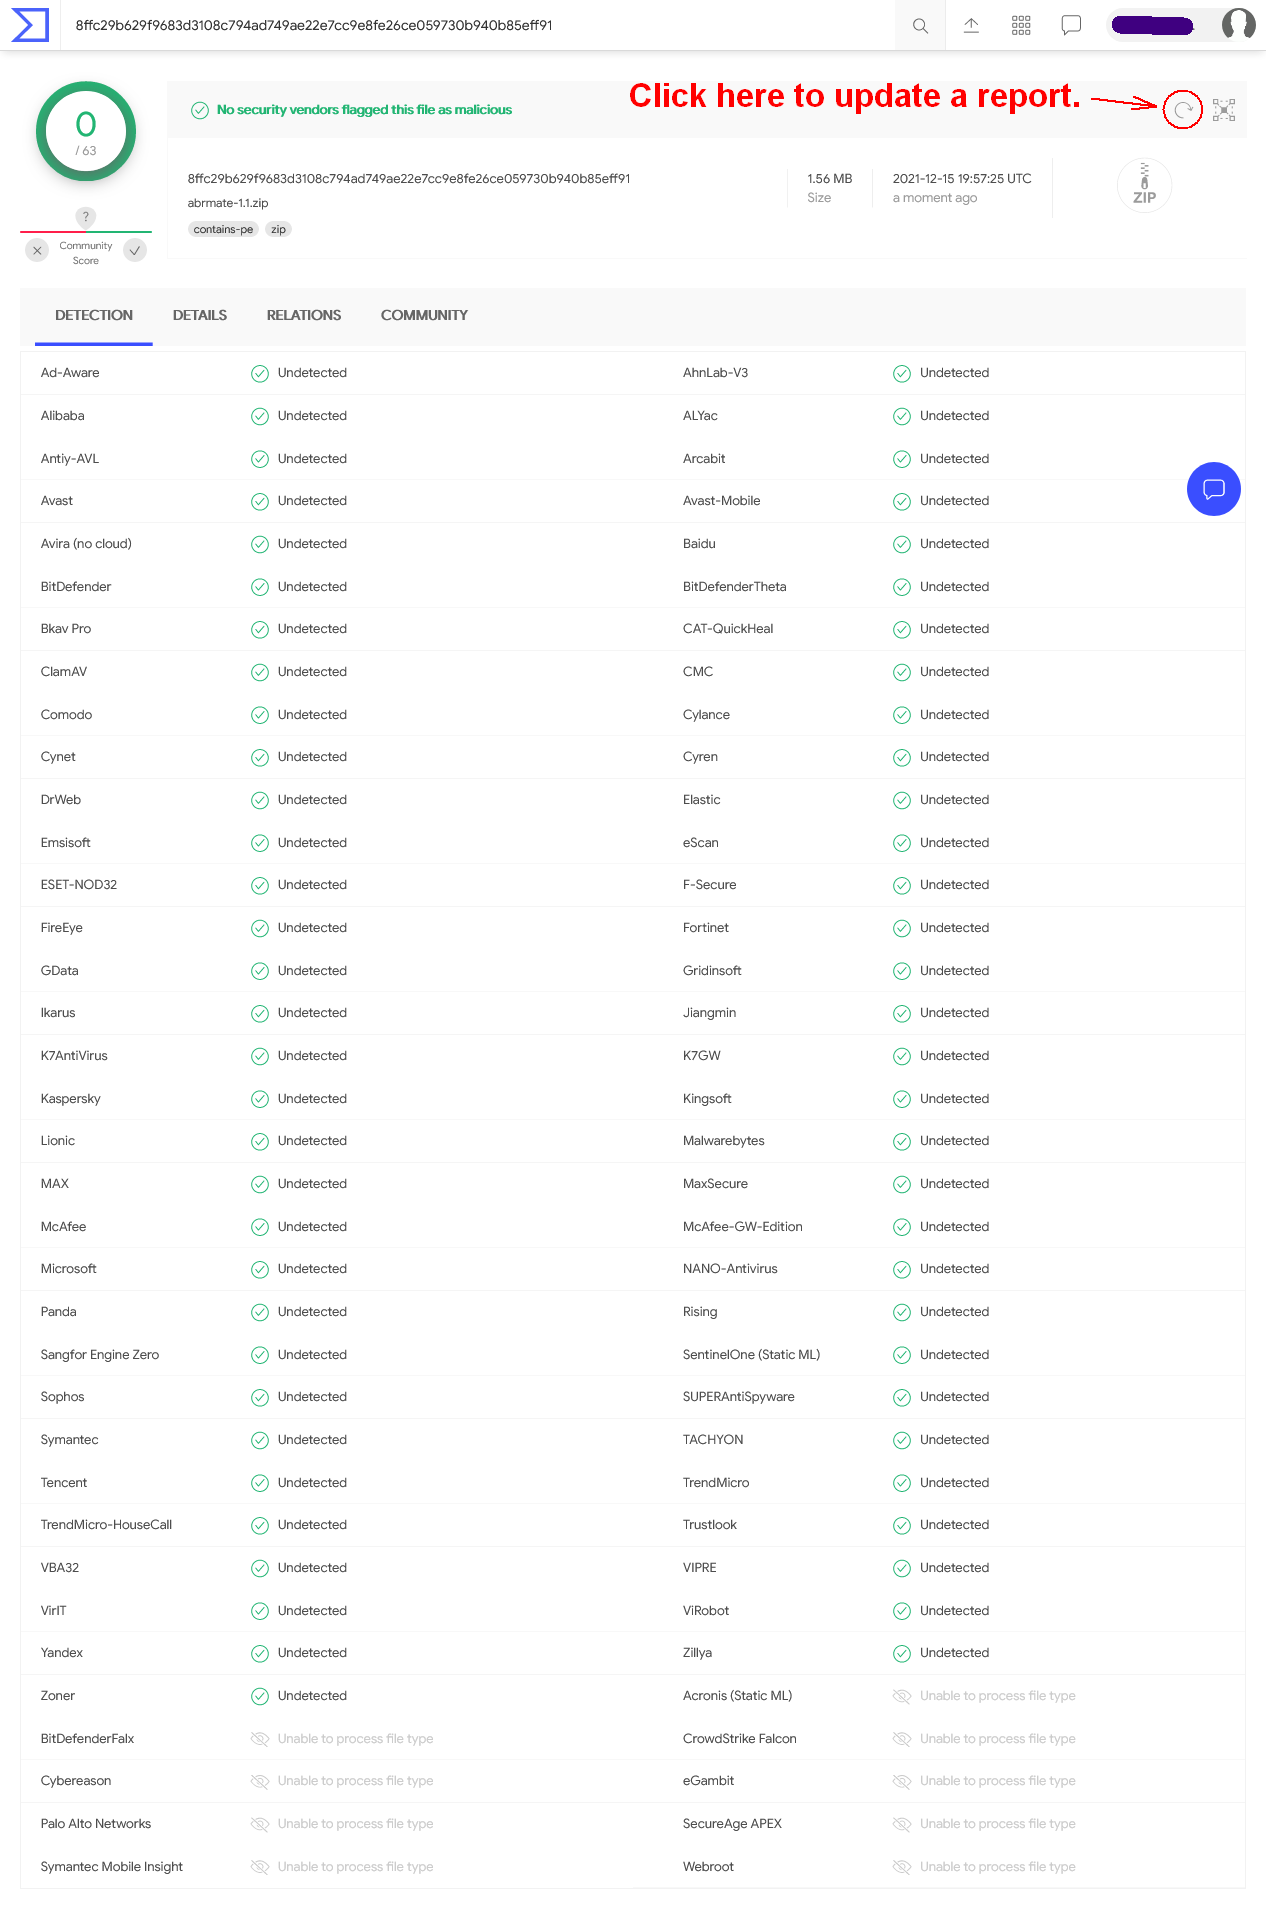The width and height of the screenshot is (1266, 1914).
Task: Vote up with community score checkmark
Action: pos(135,250)
